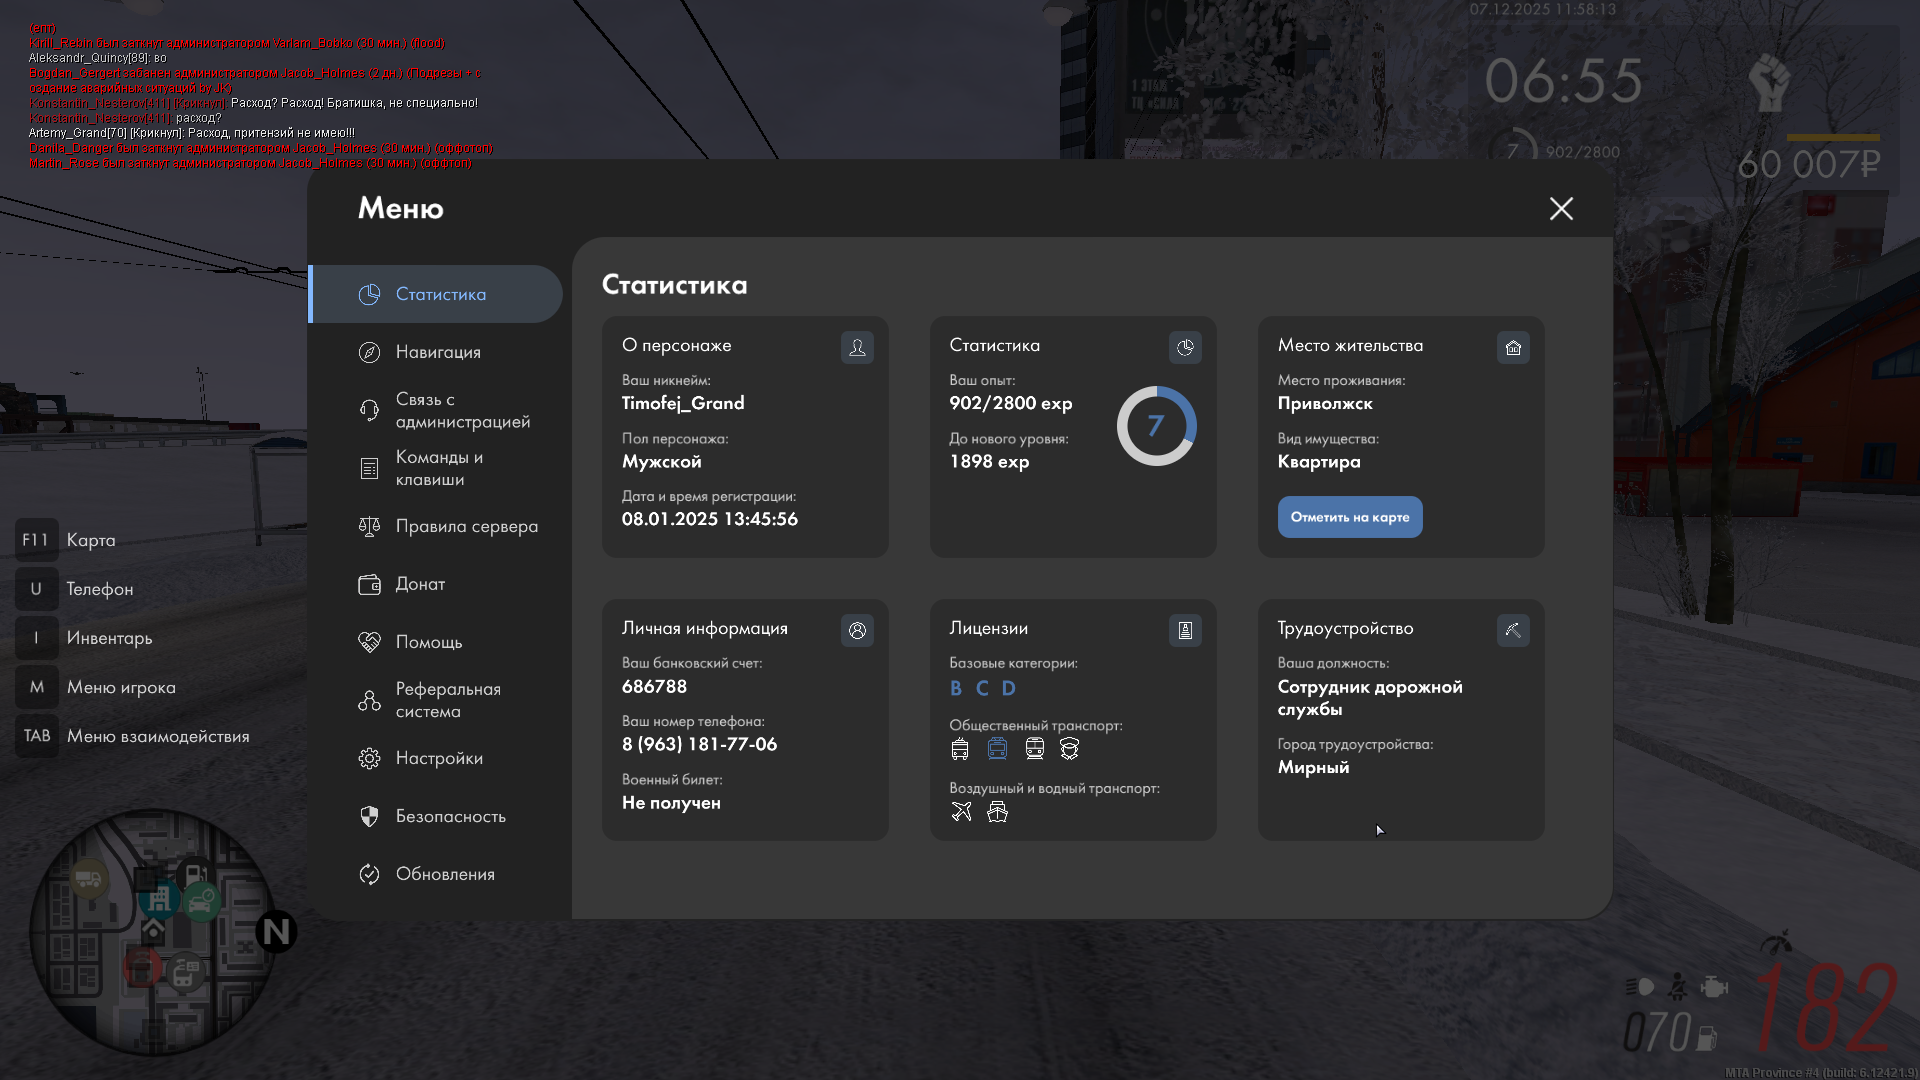The height and width of the screenshot is (1080, 1920).
Task: Open Настройки from the sidebar
Action: coord(439,758)
